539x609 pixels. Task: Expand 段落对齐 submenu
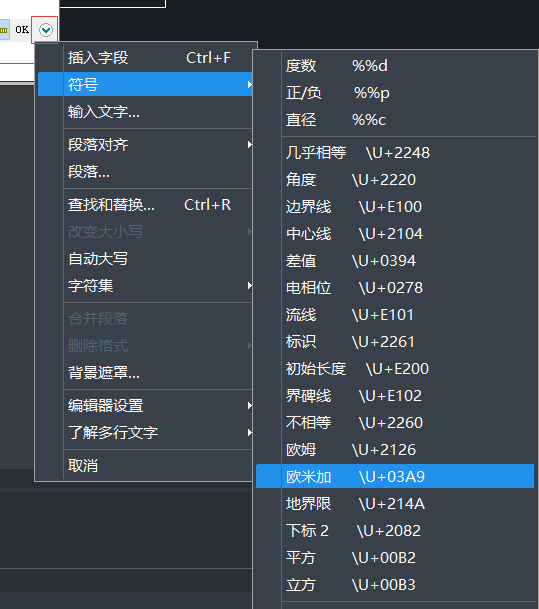point(145,144)
